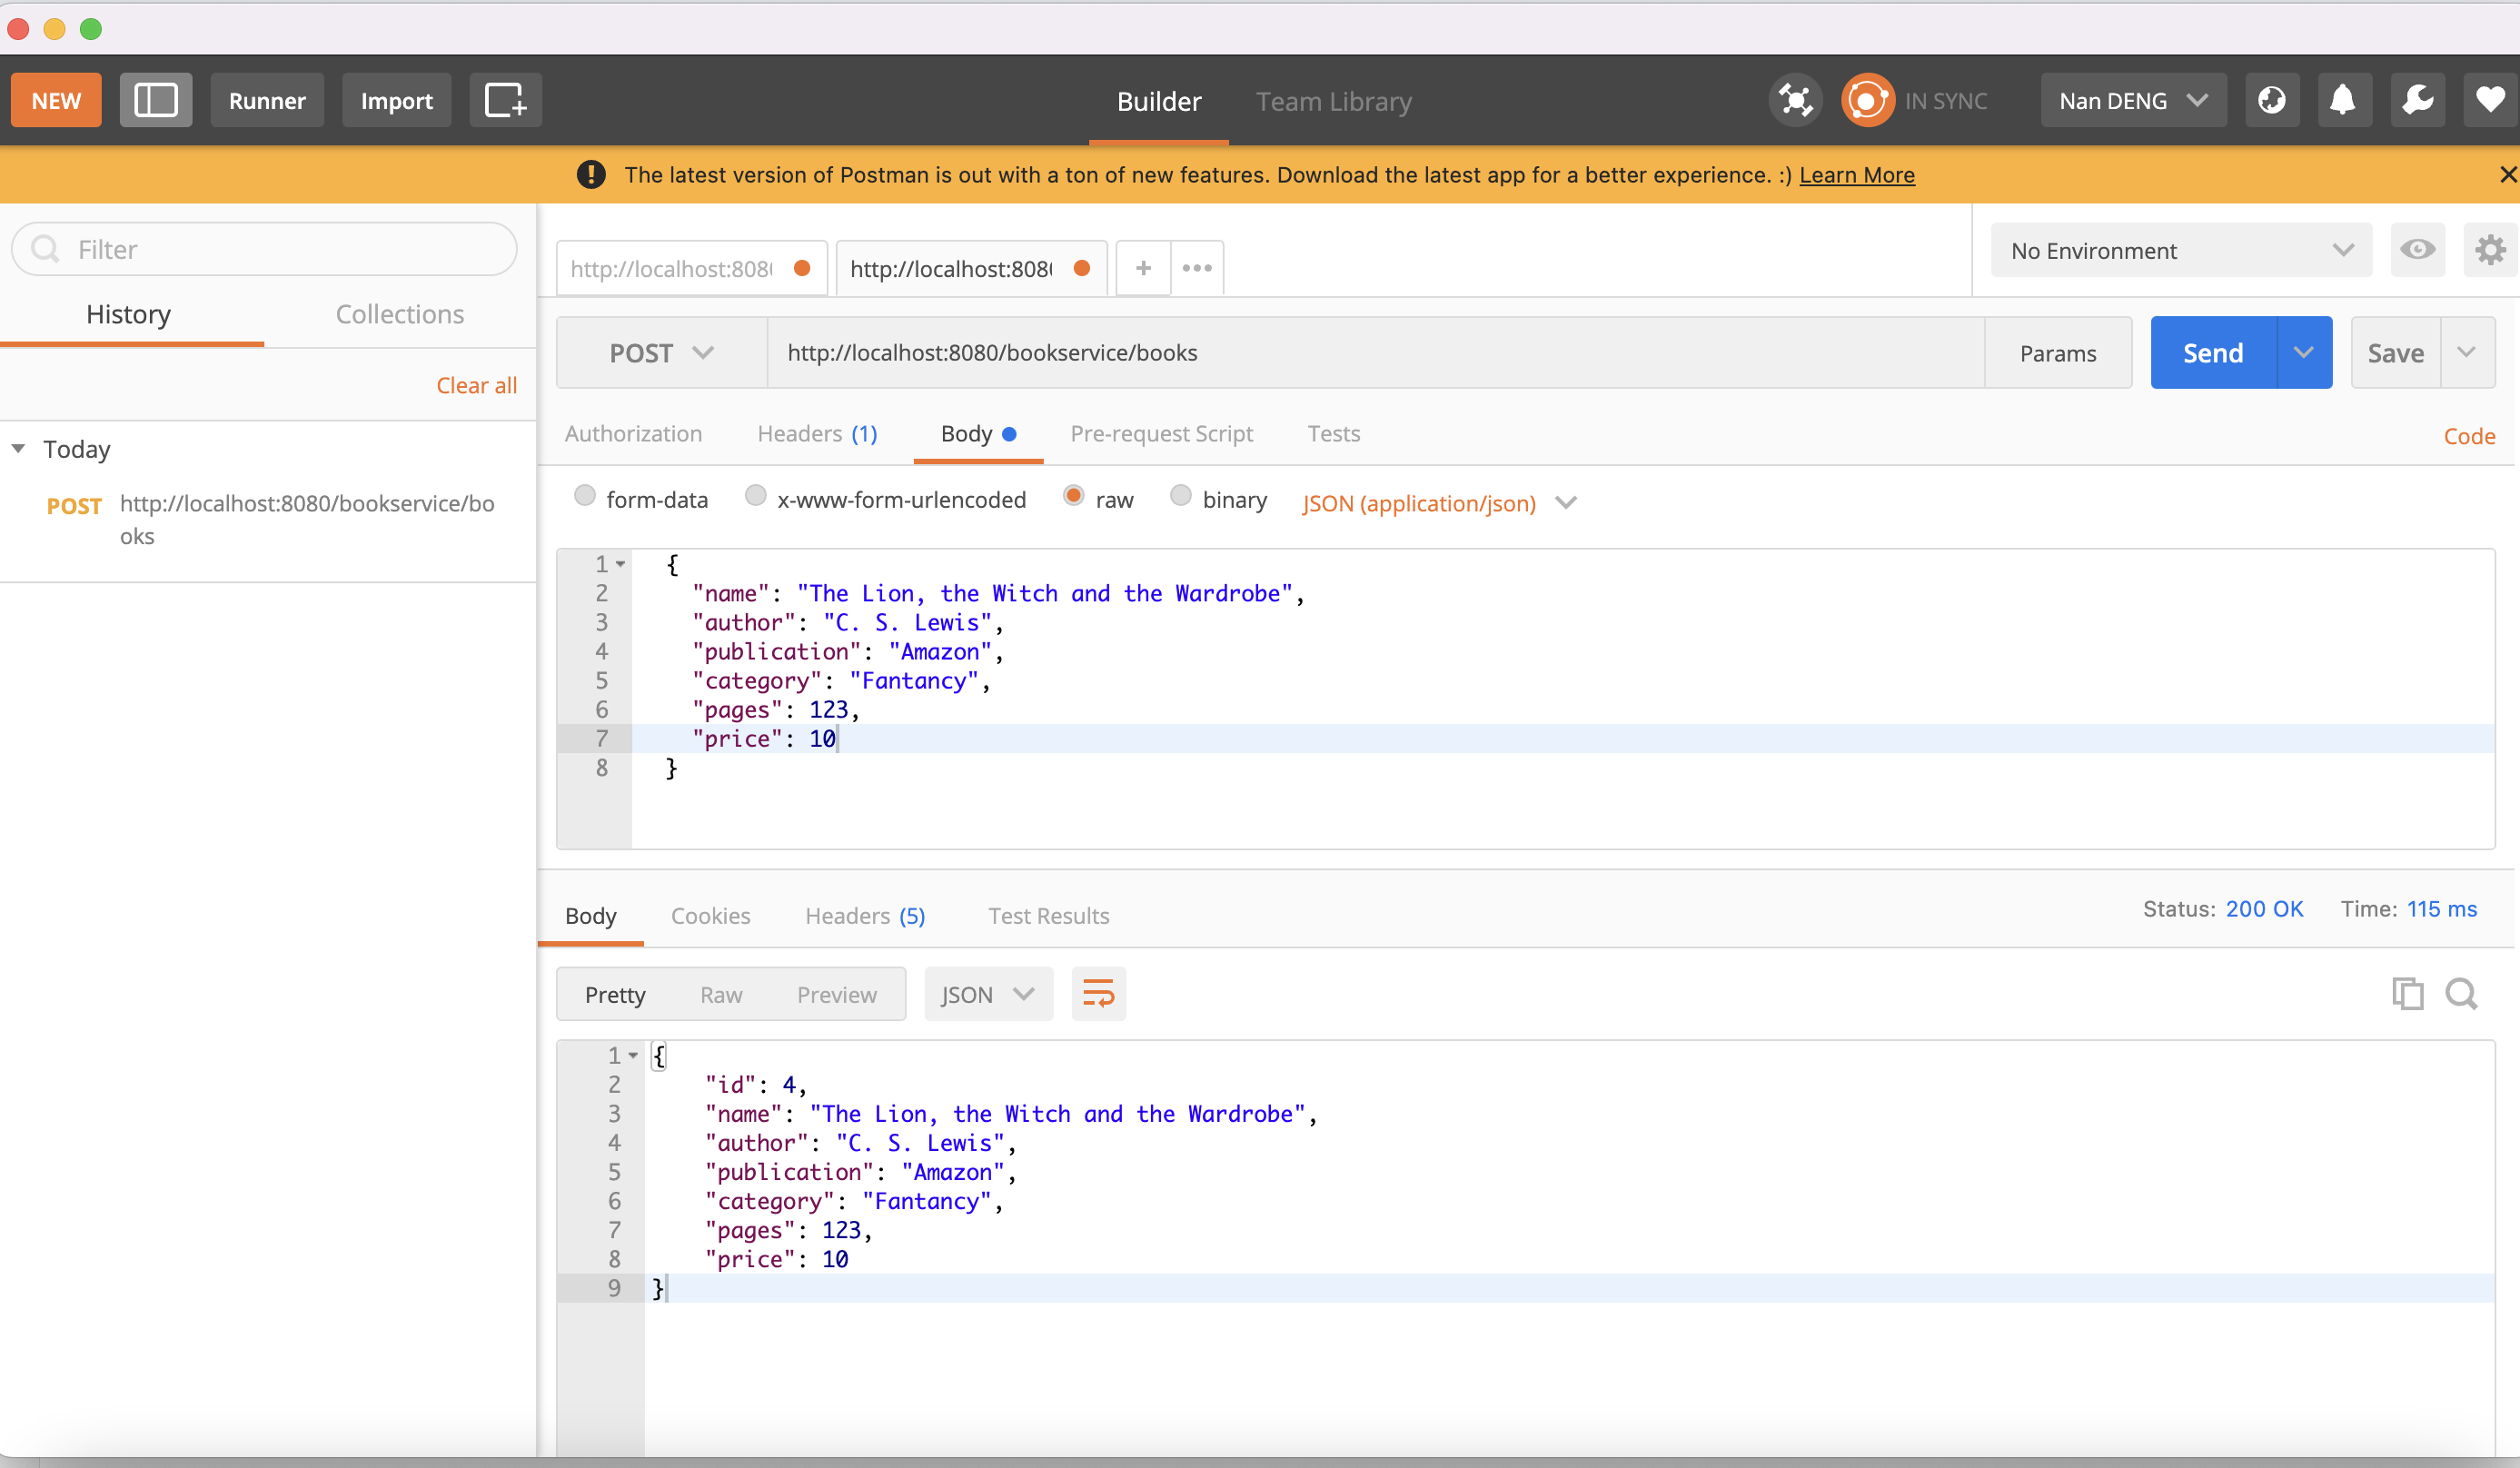Image resolution: width=2520 pixels, height=1468 pixels.
Task: Click the search/filter icon in response body
Action: click(x=2461, y=995)
